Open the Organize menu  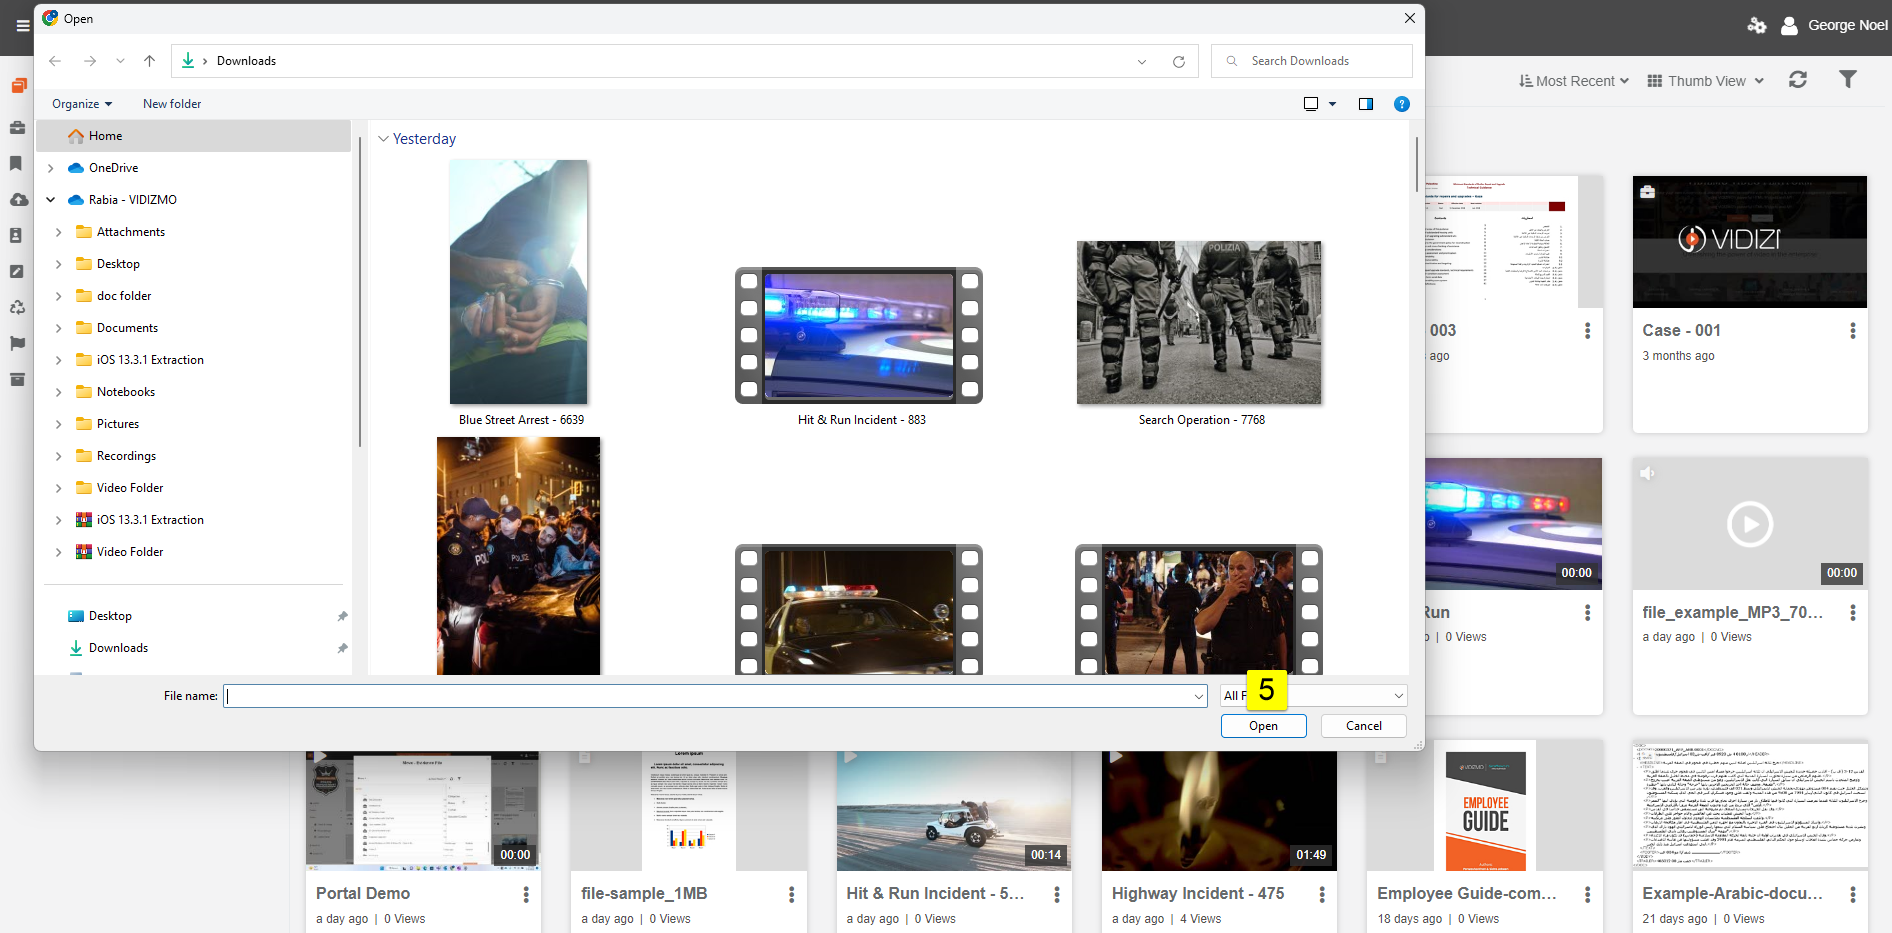pos(82,104)
